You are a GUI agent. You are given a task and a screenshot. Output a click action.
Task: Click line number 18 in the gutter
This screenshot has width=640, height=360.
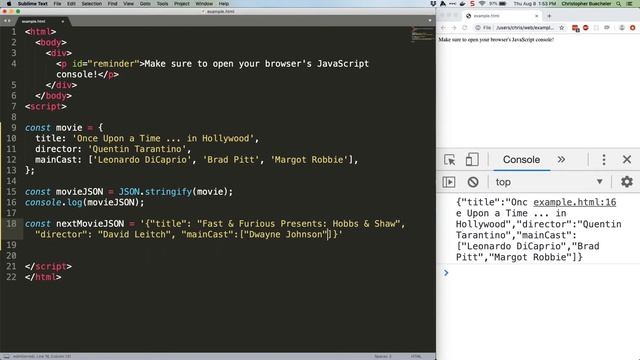coord(11,224)
